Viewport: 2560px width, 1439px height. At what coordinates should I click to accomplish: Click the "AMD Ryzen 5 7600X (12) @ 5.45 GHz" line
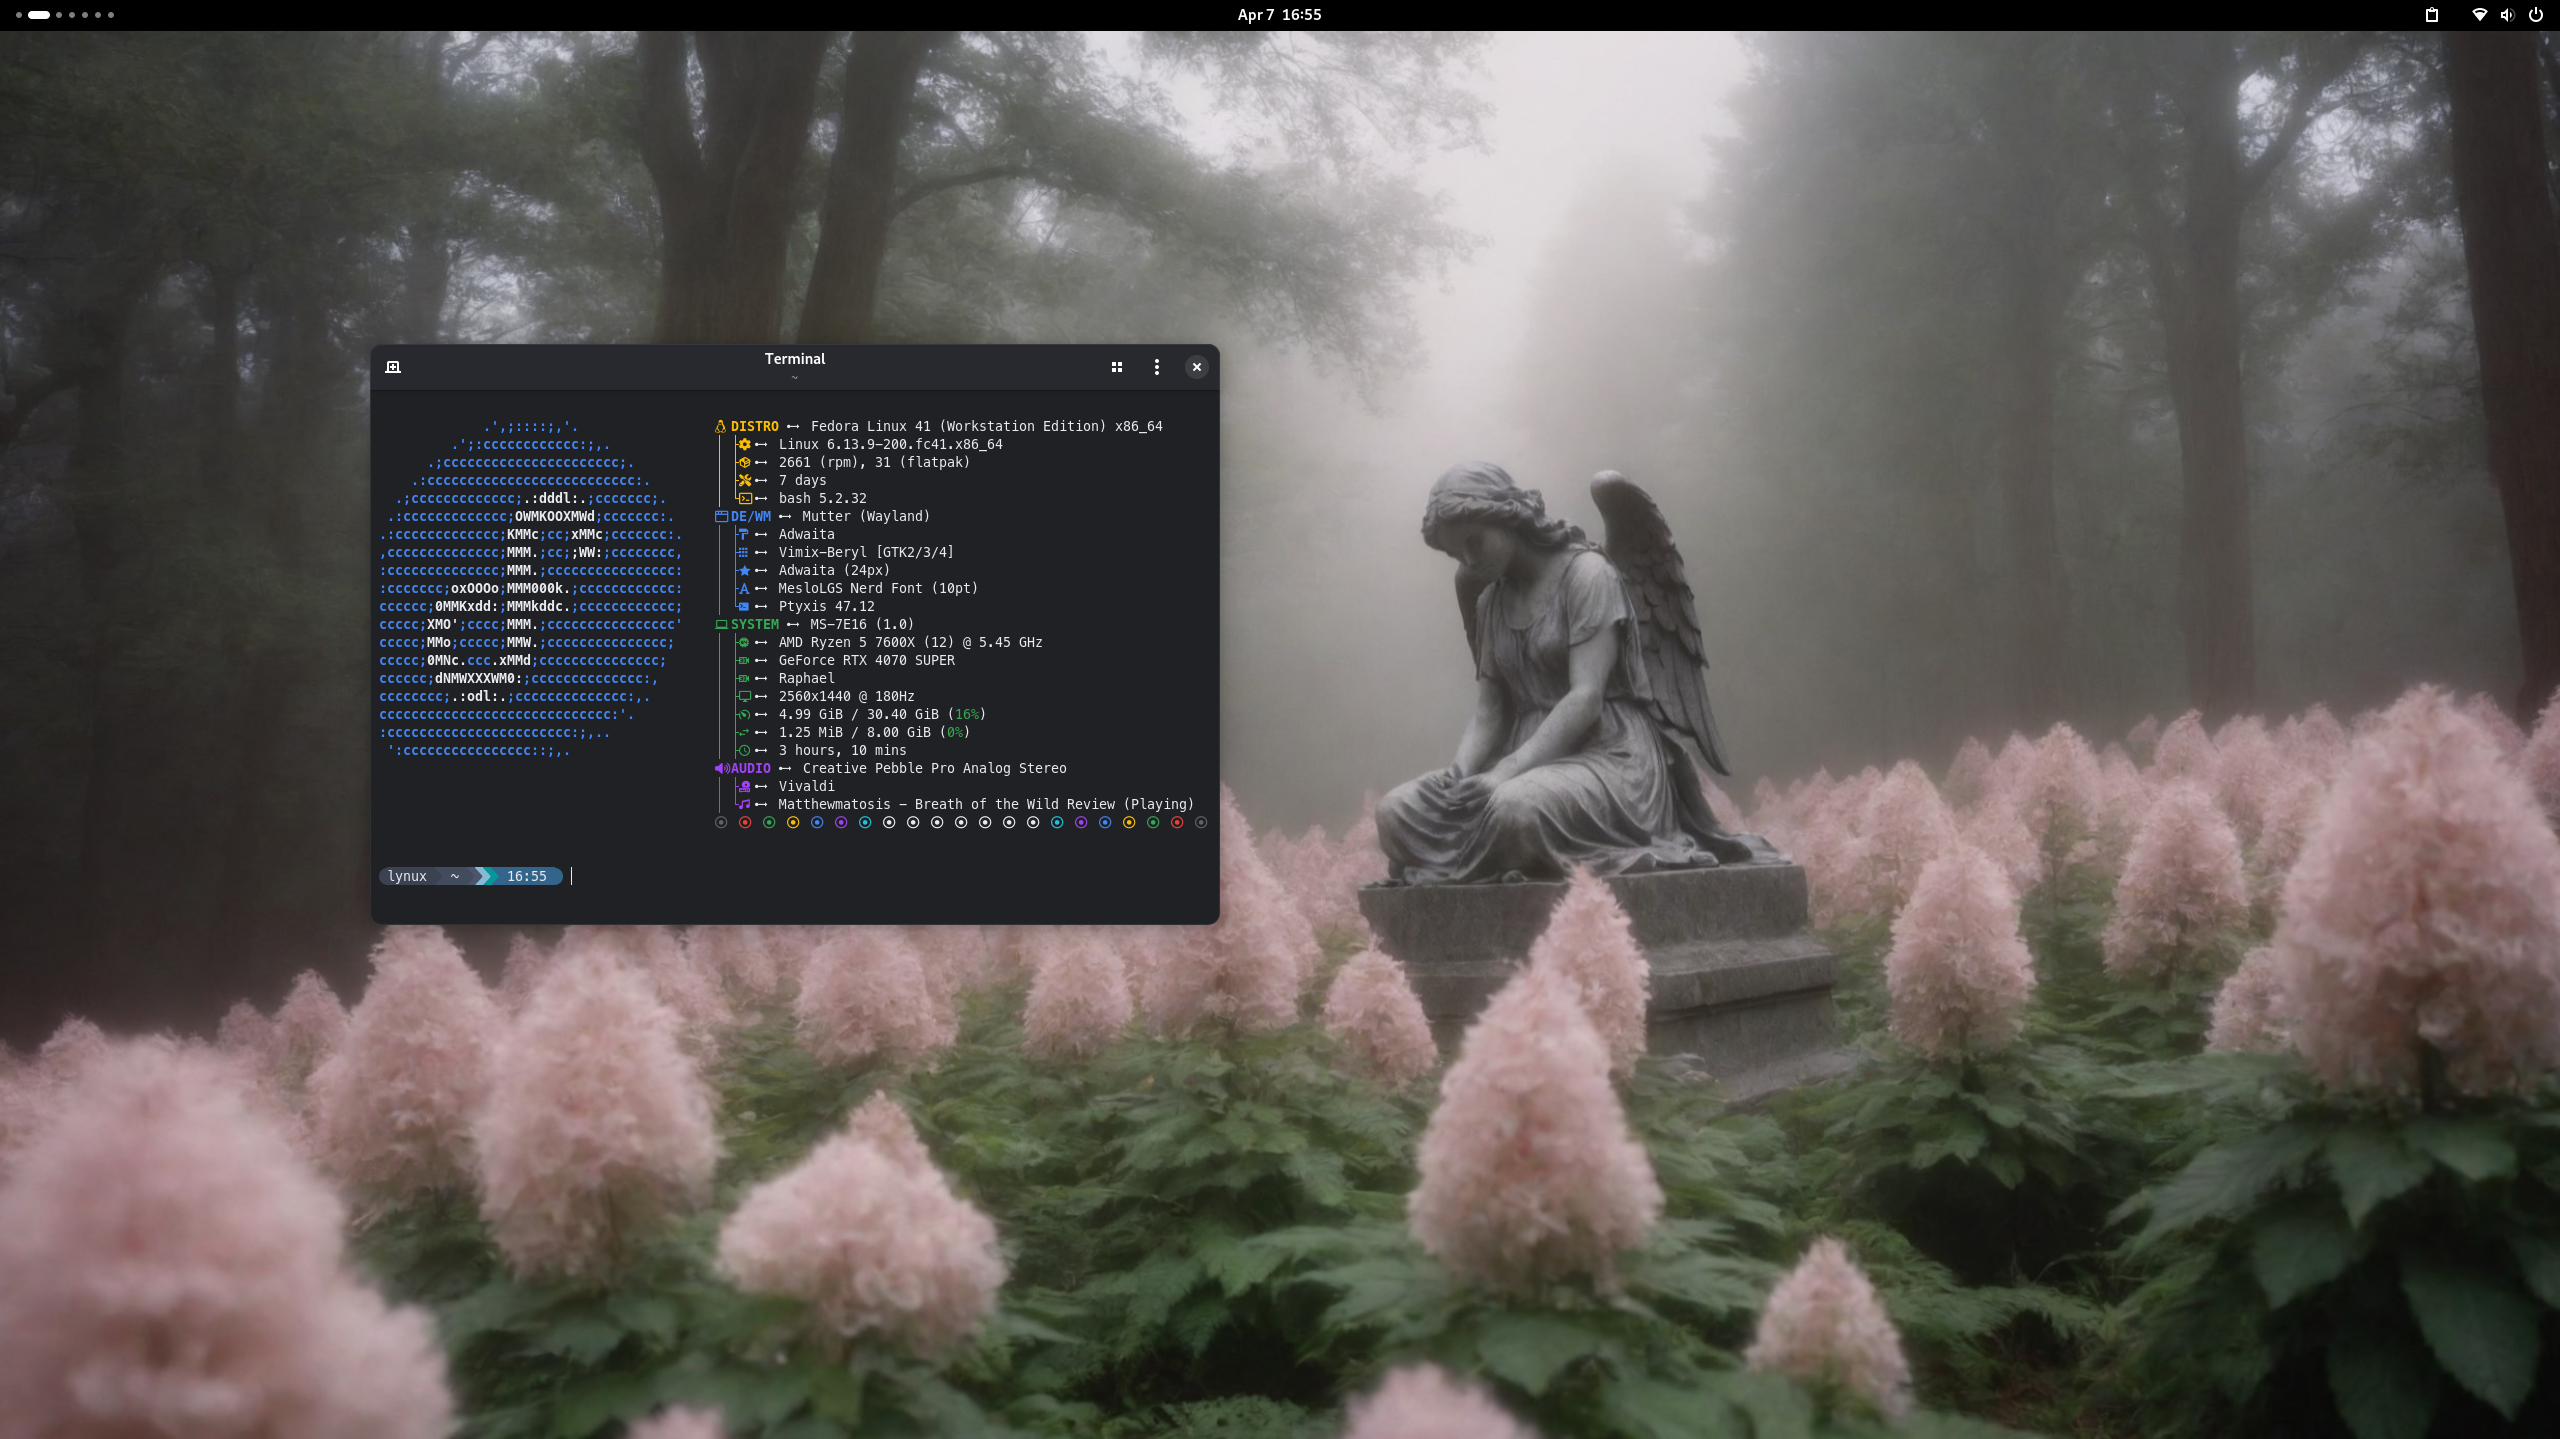pyautogui.click(x=910, y=642)
